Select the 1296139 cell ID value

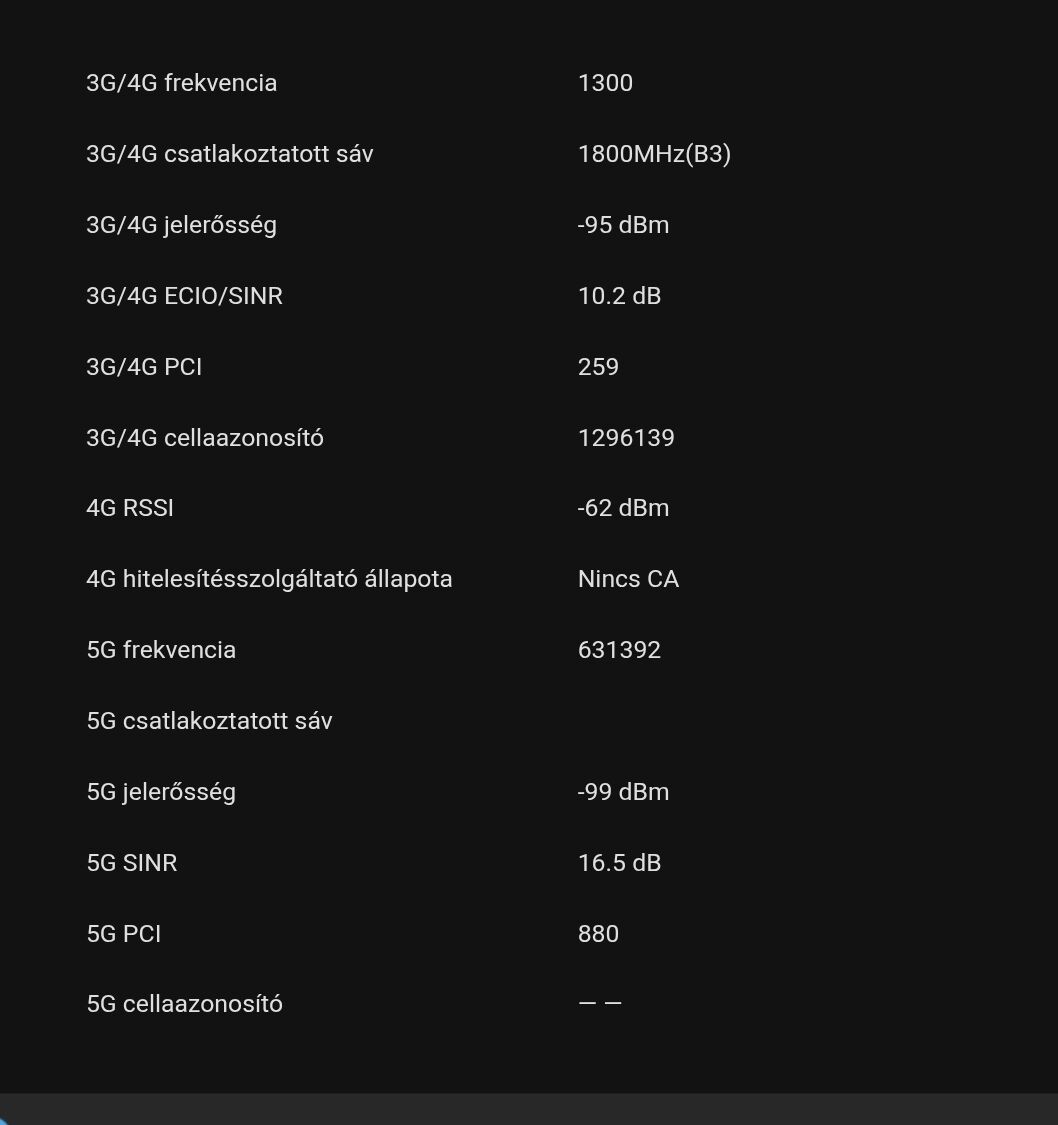click(x=626, y=438)
